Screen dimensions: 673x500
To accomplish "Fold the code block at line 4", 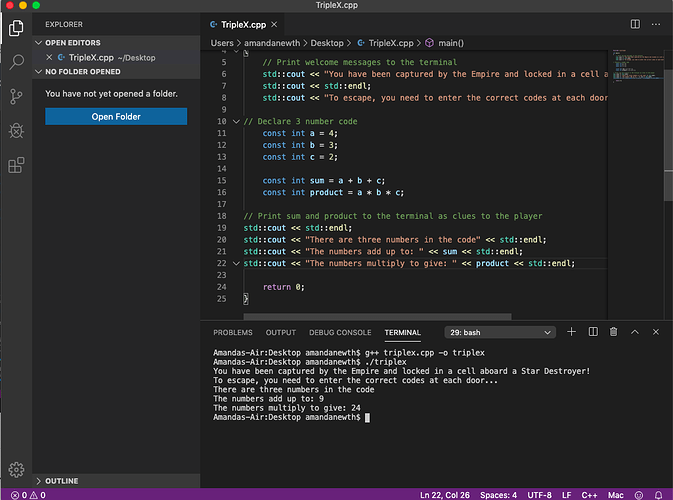I will (236, 52).
